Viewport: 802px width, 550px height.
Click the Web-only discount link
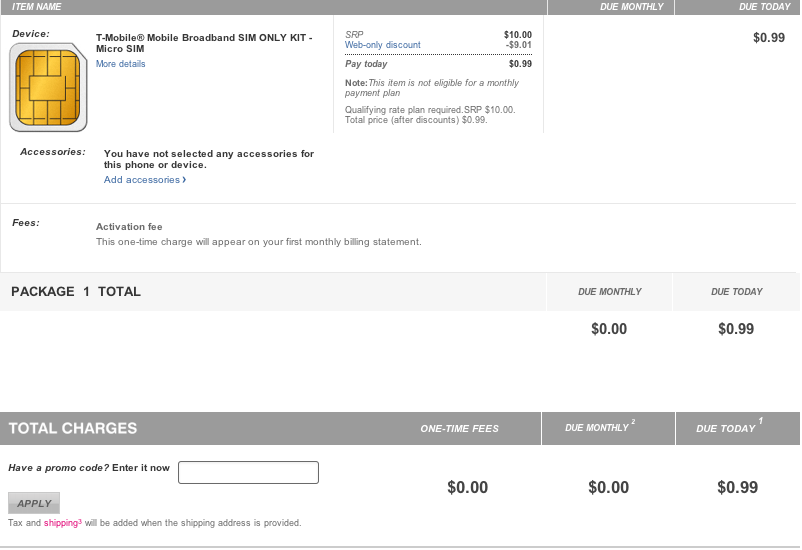(383, 45)
